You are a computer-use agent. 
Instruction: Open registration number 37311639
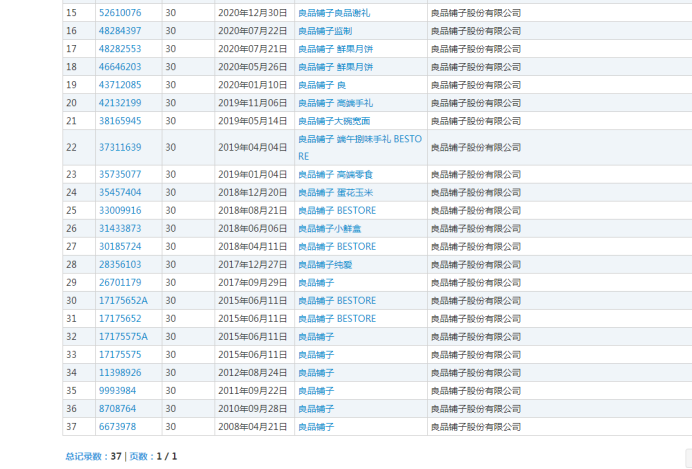120,147
